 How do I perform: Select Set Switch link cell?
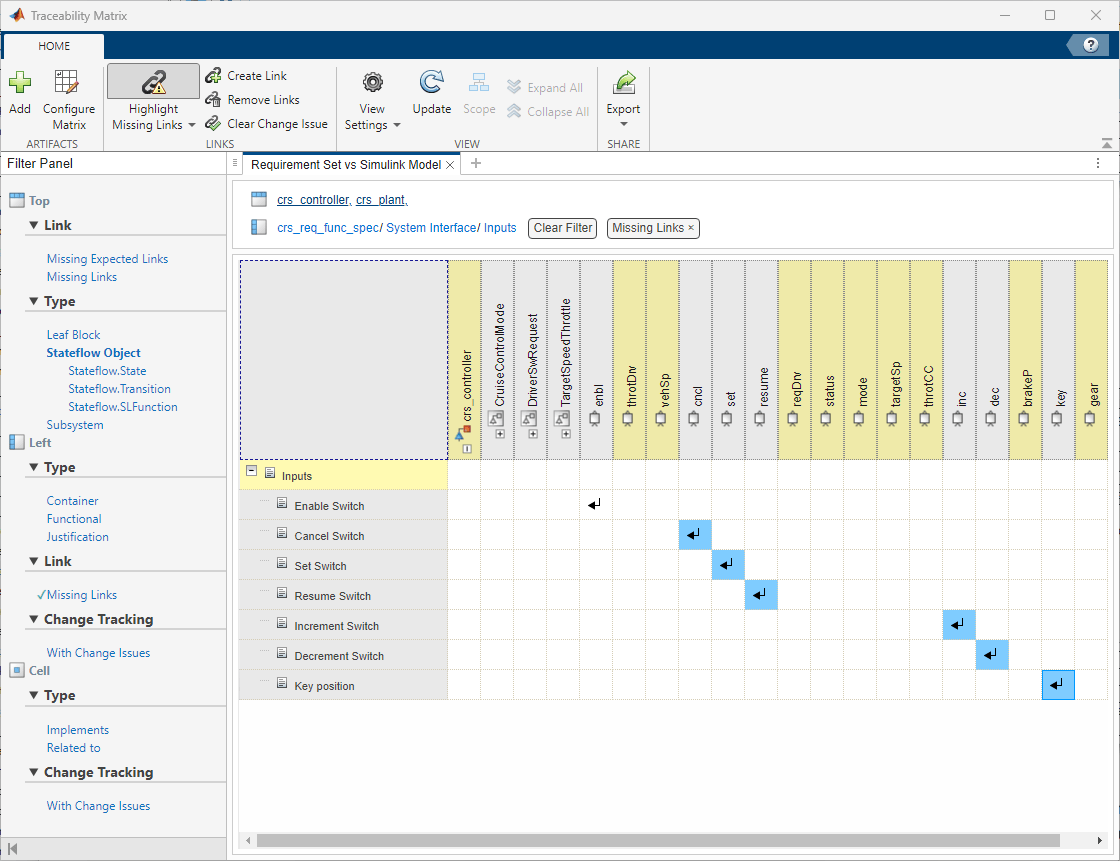[728, 564]
